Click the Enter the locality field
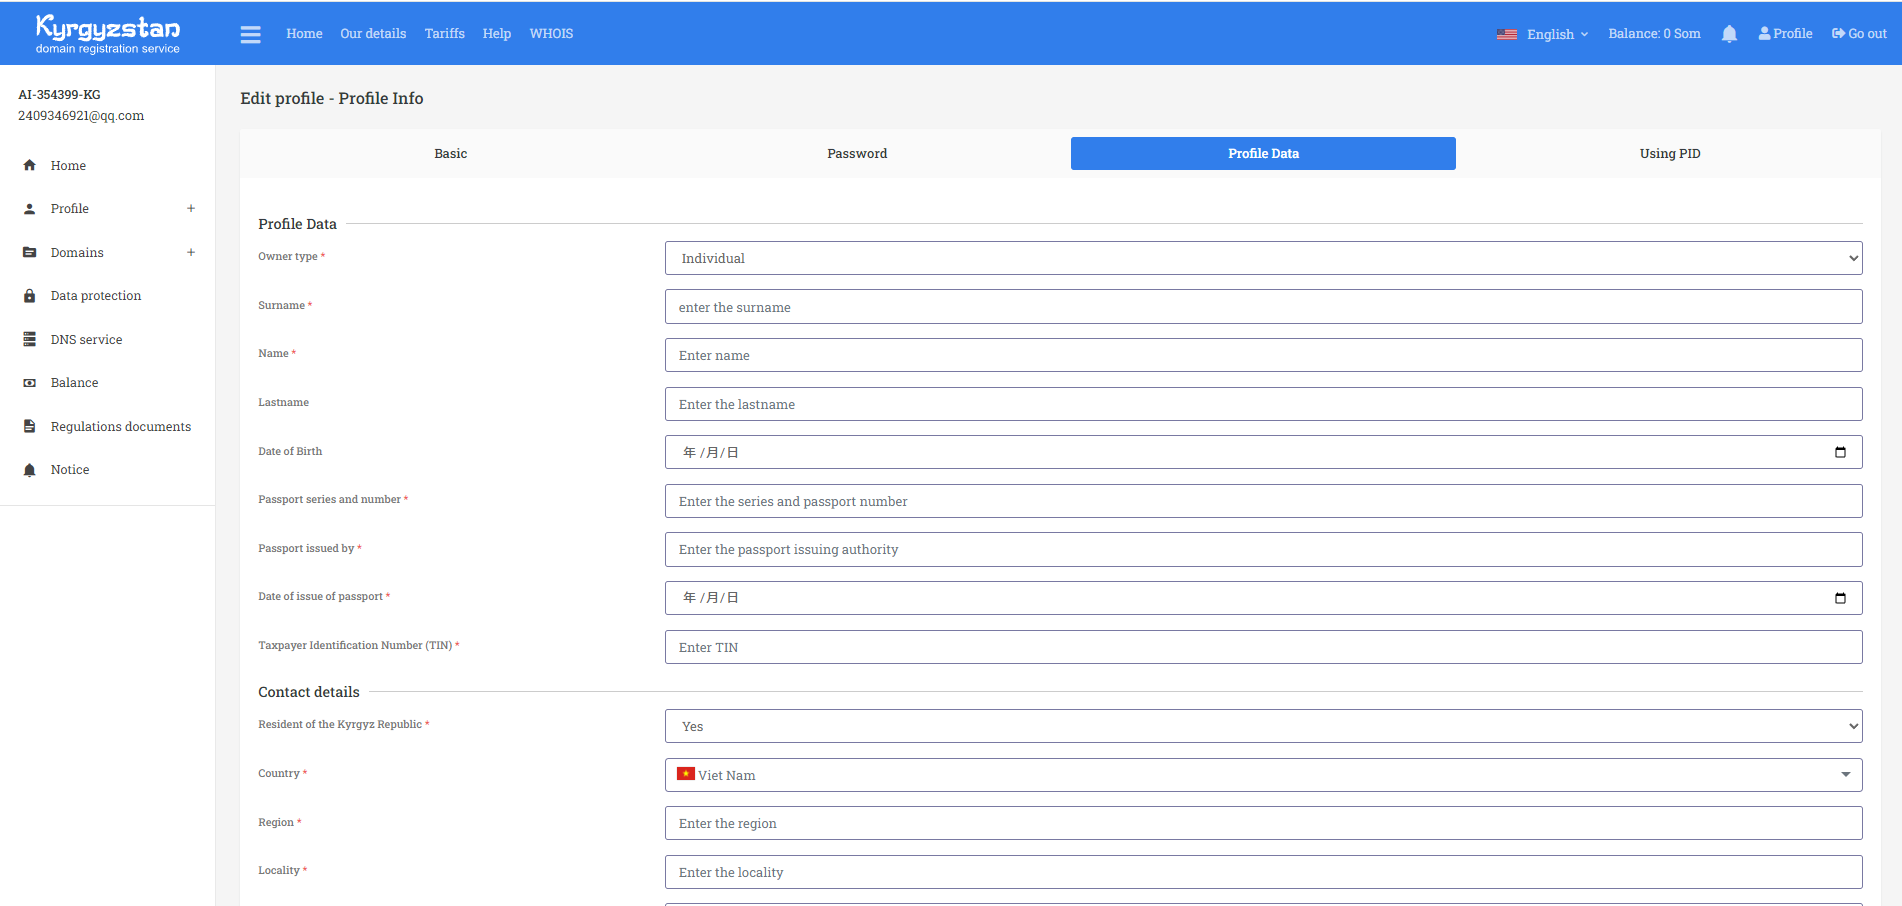Viewport: 1902px width, 906px height. coord(1263,872)
